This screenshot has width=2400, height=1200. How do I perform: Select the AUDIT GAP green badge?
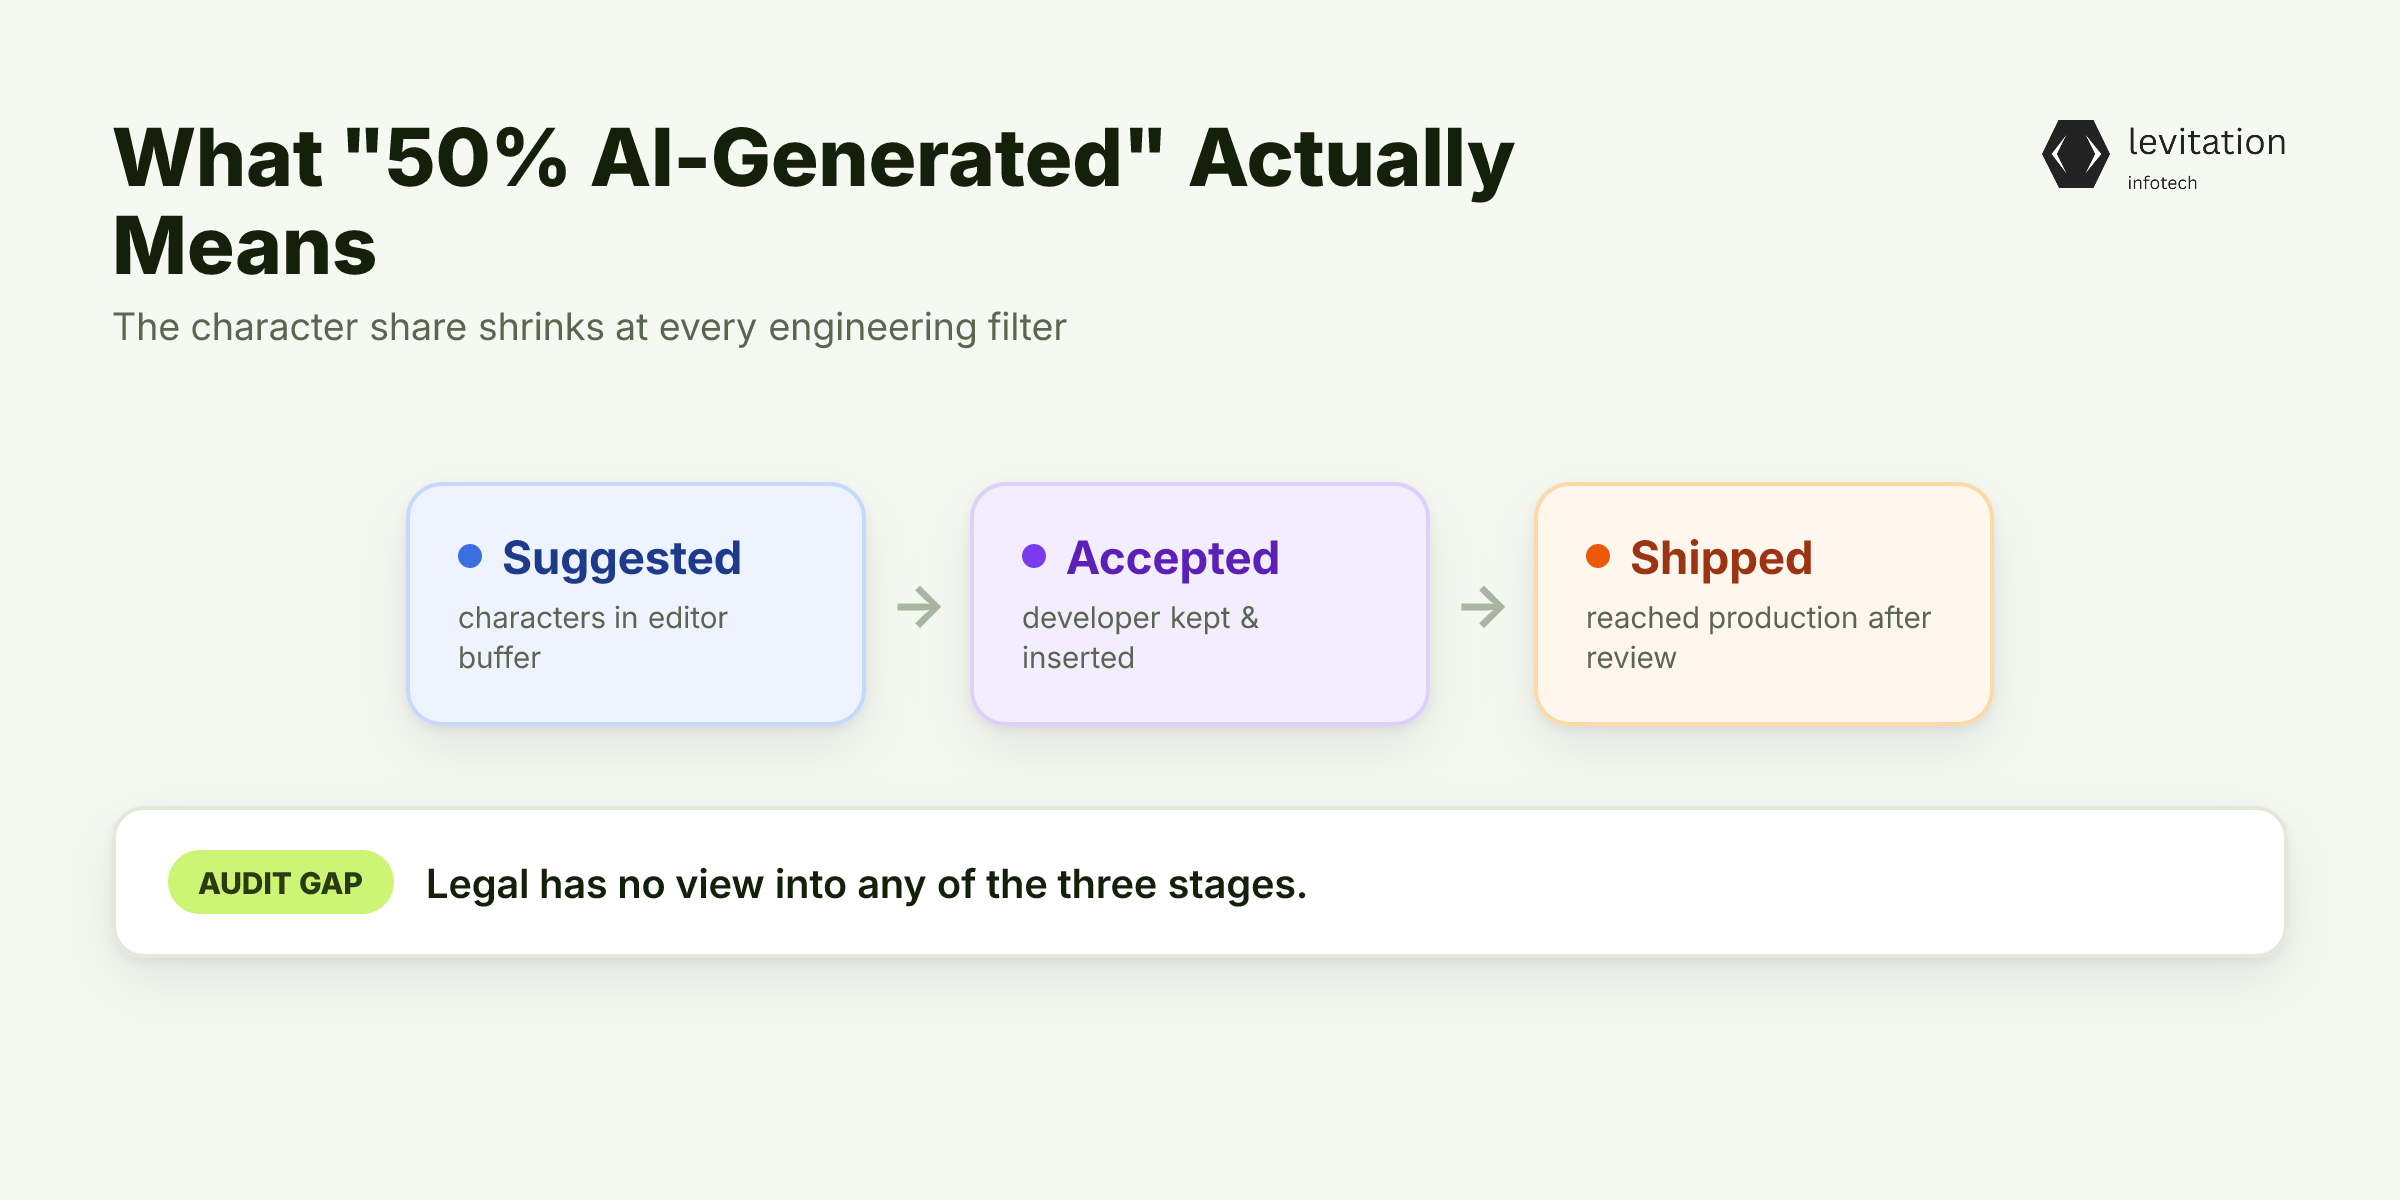(x=280, y=882)
